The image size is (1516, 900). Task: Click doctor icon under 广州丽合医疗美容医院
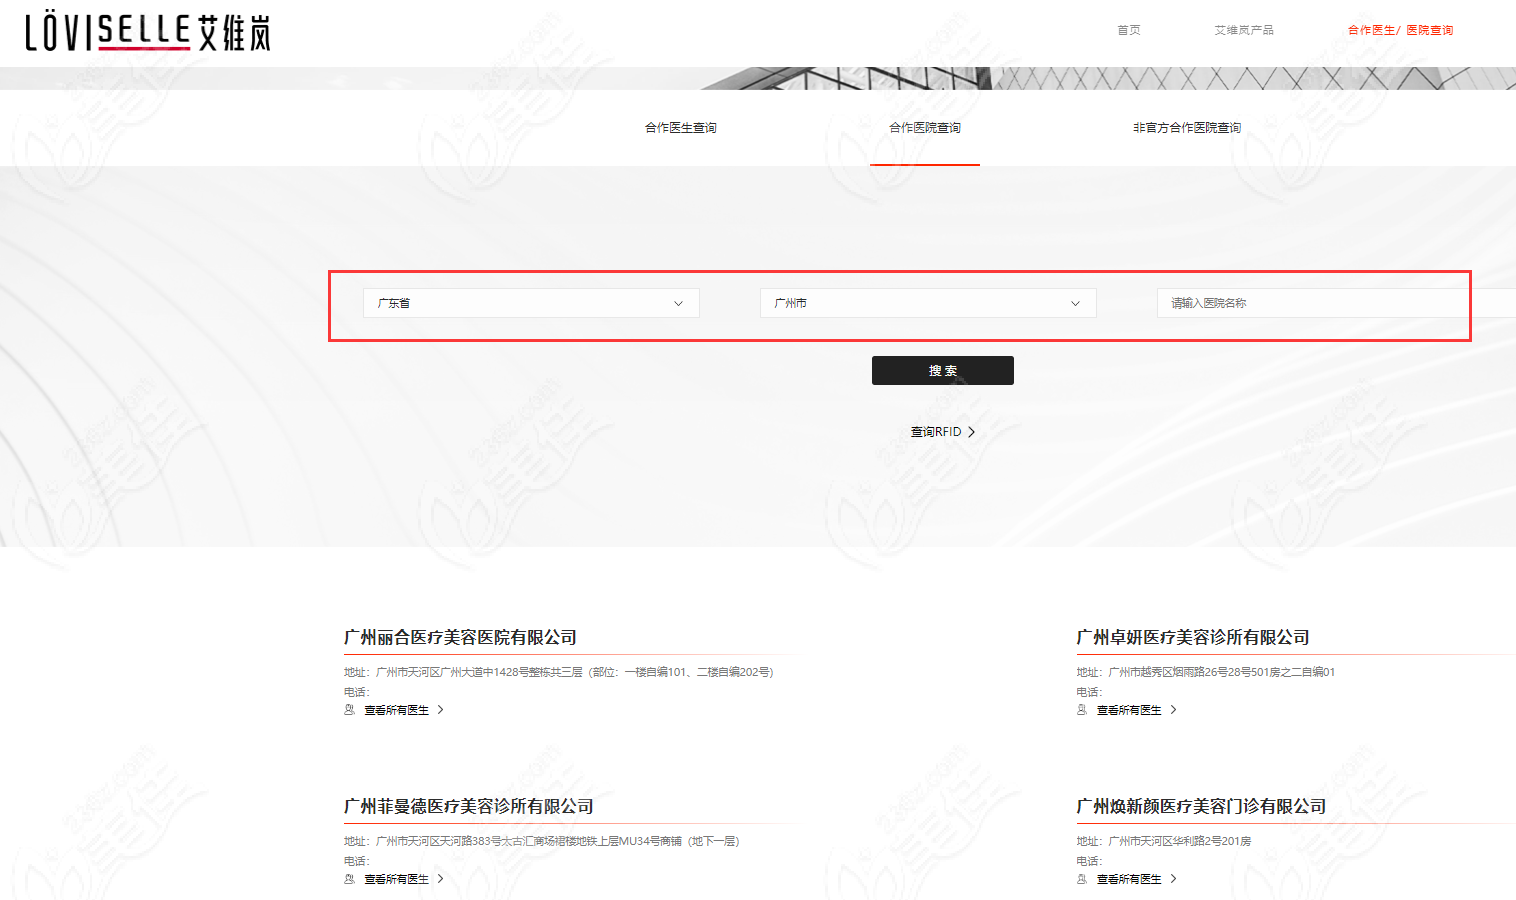pos(350,710)
